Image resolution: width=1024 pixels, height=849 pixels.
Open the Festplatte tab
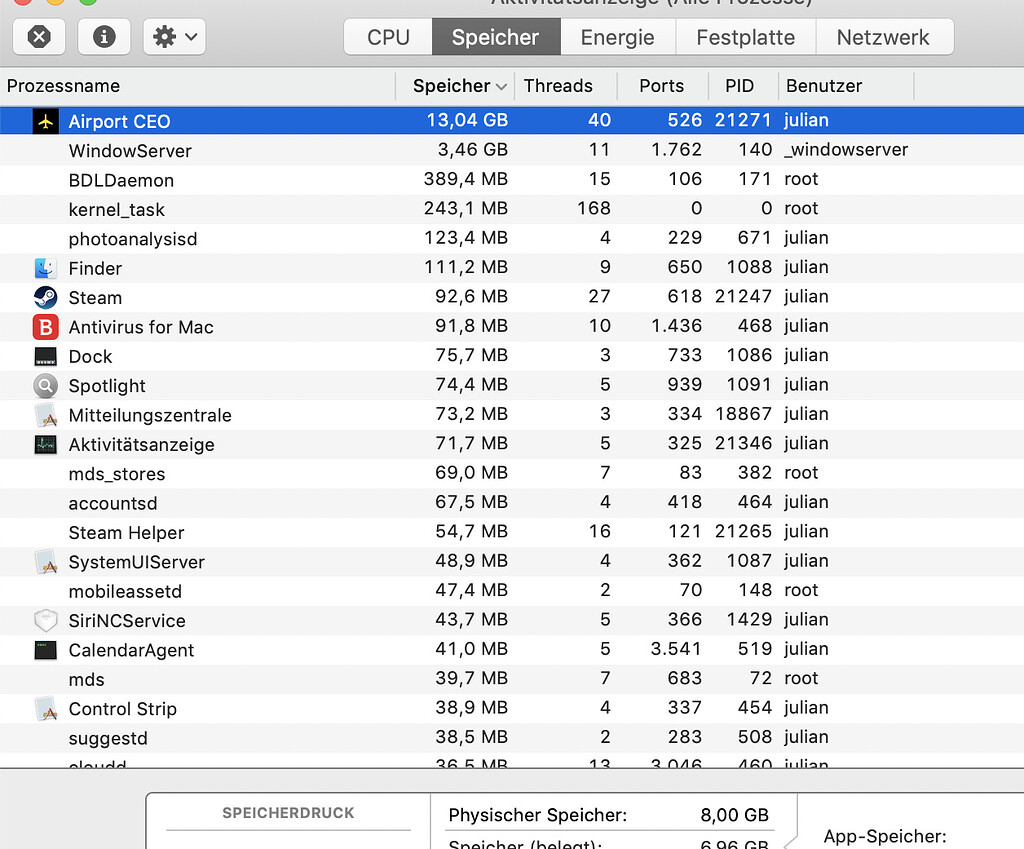tap(746, 37)
